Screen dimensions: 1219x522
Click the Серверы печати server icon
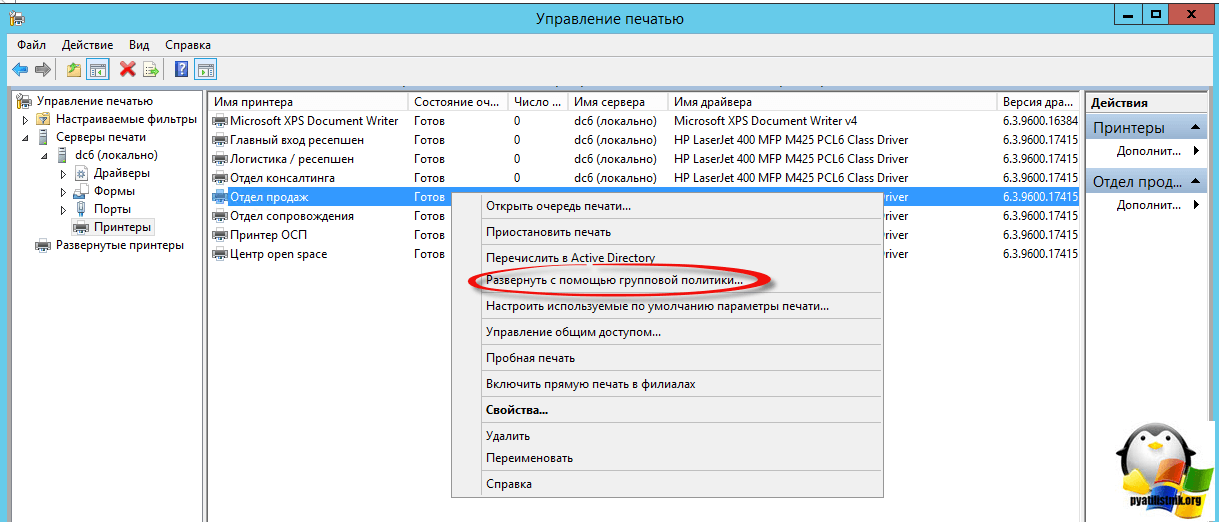[43, 137]
